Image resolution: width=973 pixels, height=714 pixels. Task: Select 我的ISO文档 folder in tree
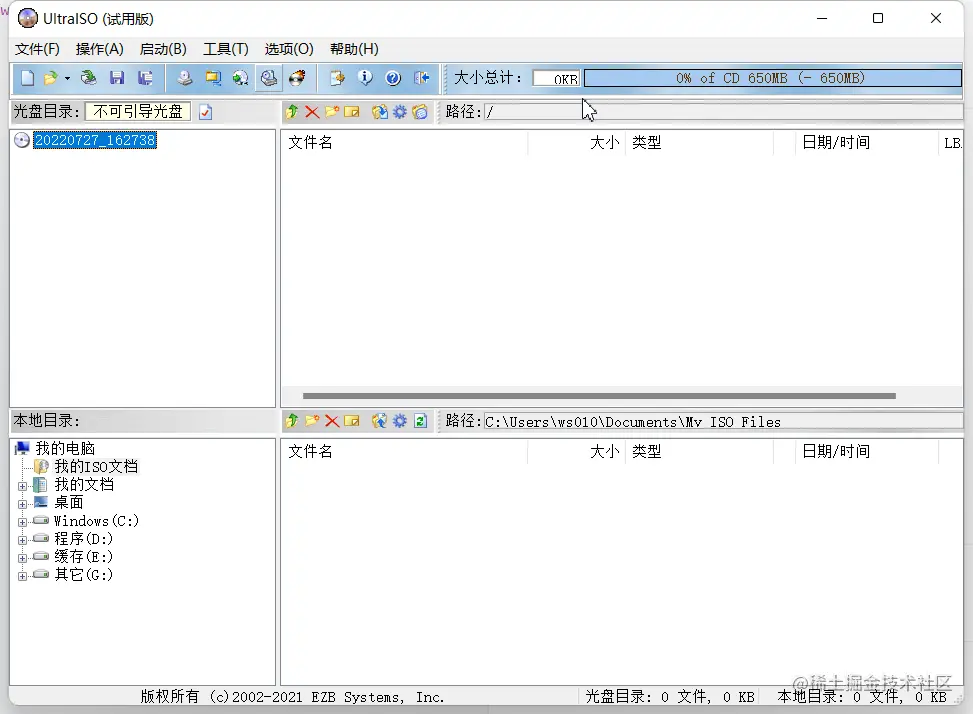point(96,466)
